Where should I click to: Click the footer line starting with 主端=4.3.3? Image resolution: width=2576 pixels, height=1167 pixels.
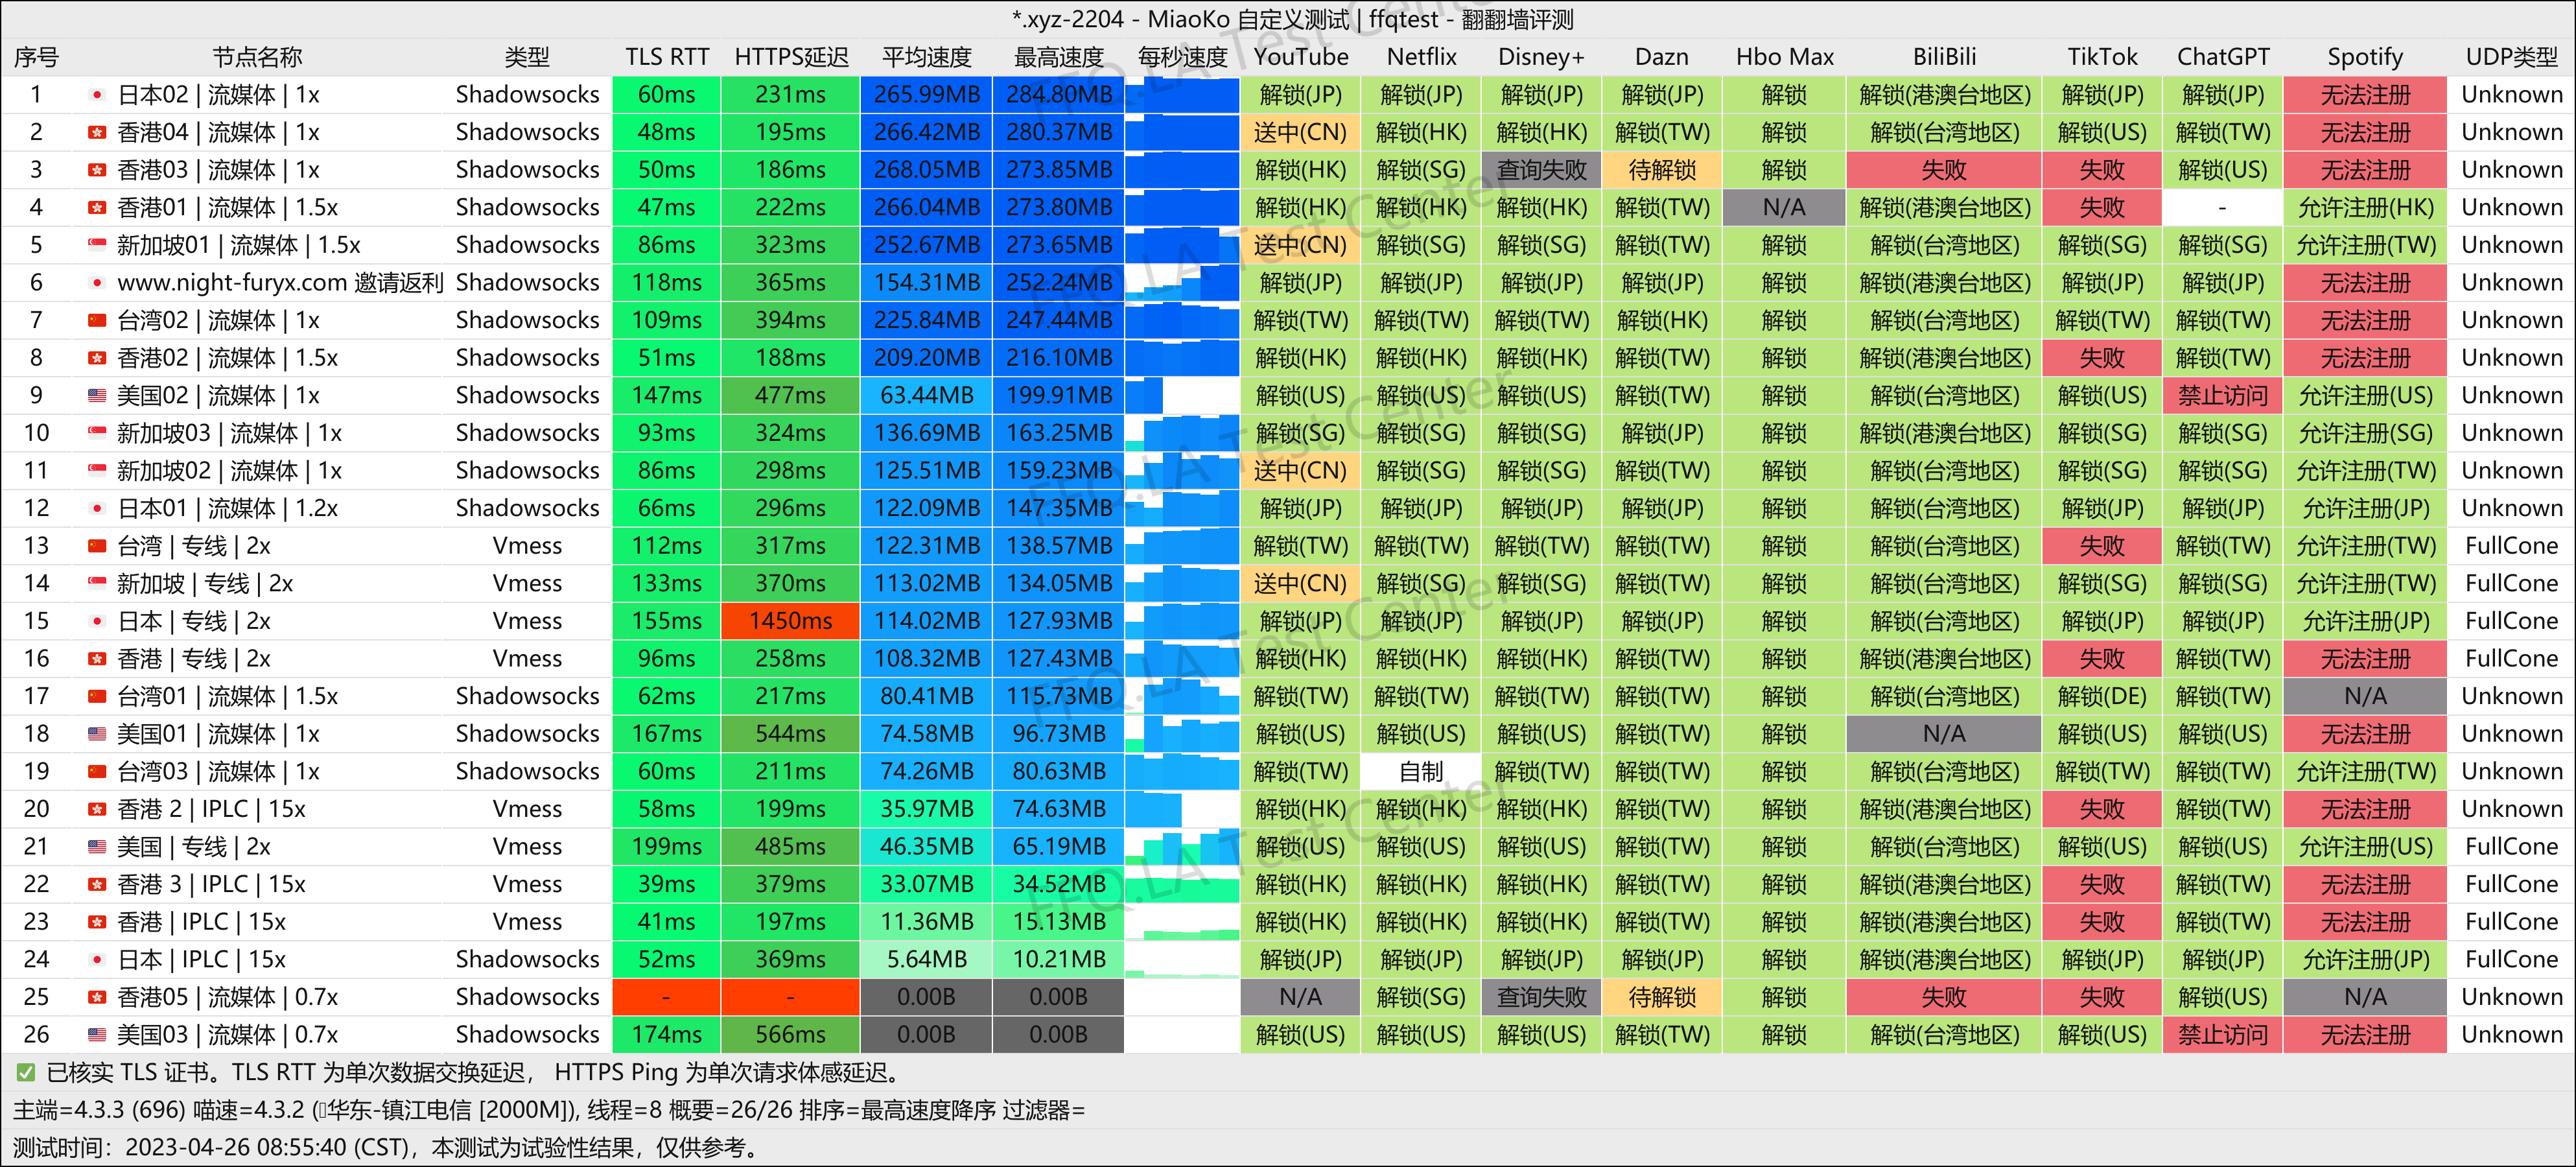click(549, 1110)
